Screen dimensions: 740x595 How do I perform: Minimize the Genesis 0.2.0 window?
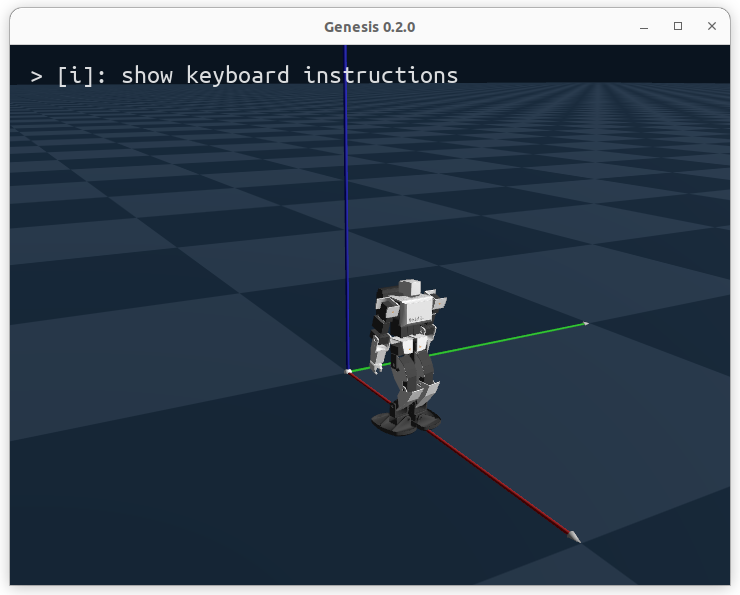point(644,27)
